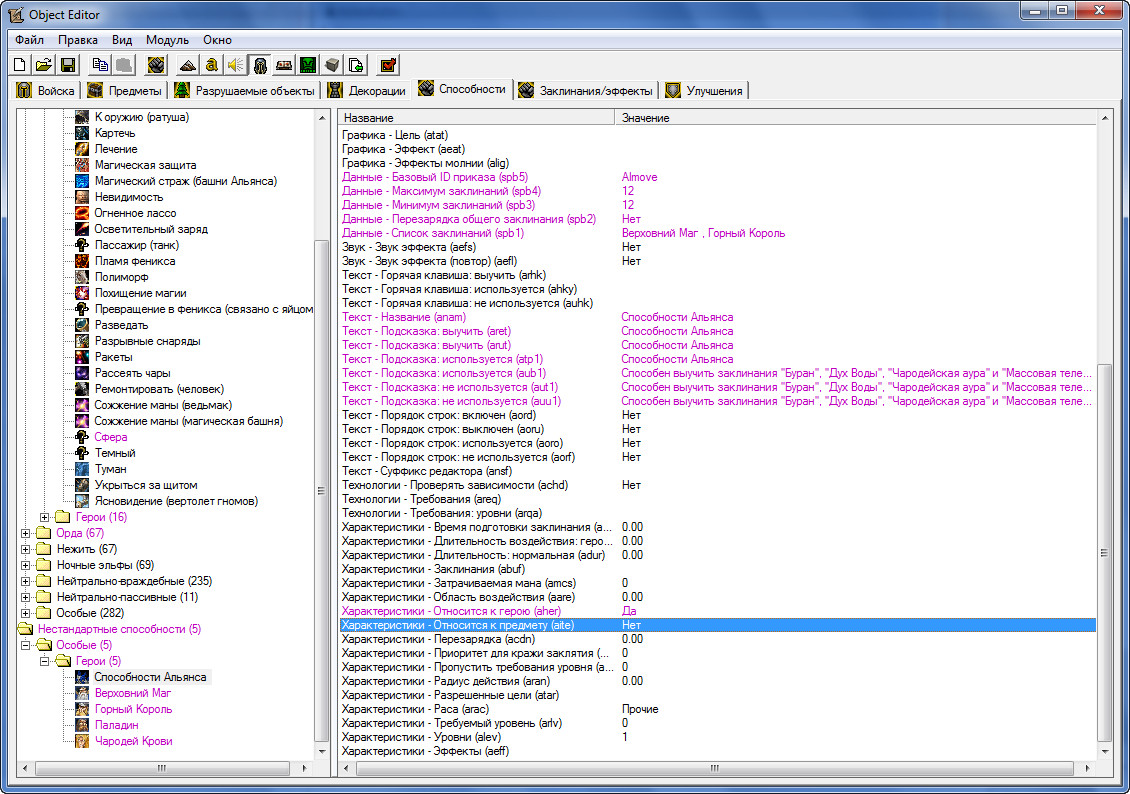Viewport: 1130px width, 794px height.
Task: Collapse the Герои (5) custom folder
Action: point(45,661)
